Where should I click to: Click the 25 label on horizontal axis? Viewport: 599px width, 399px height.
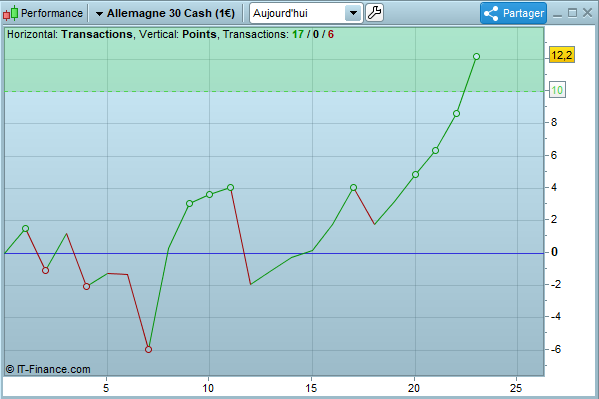tap(516, 388)
